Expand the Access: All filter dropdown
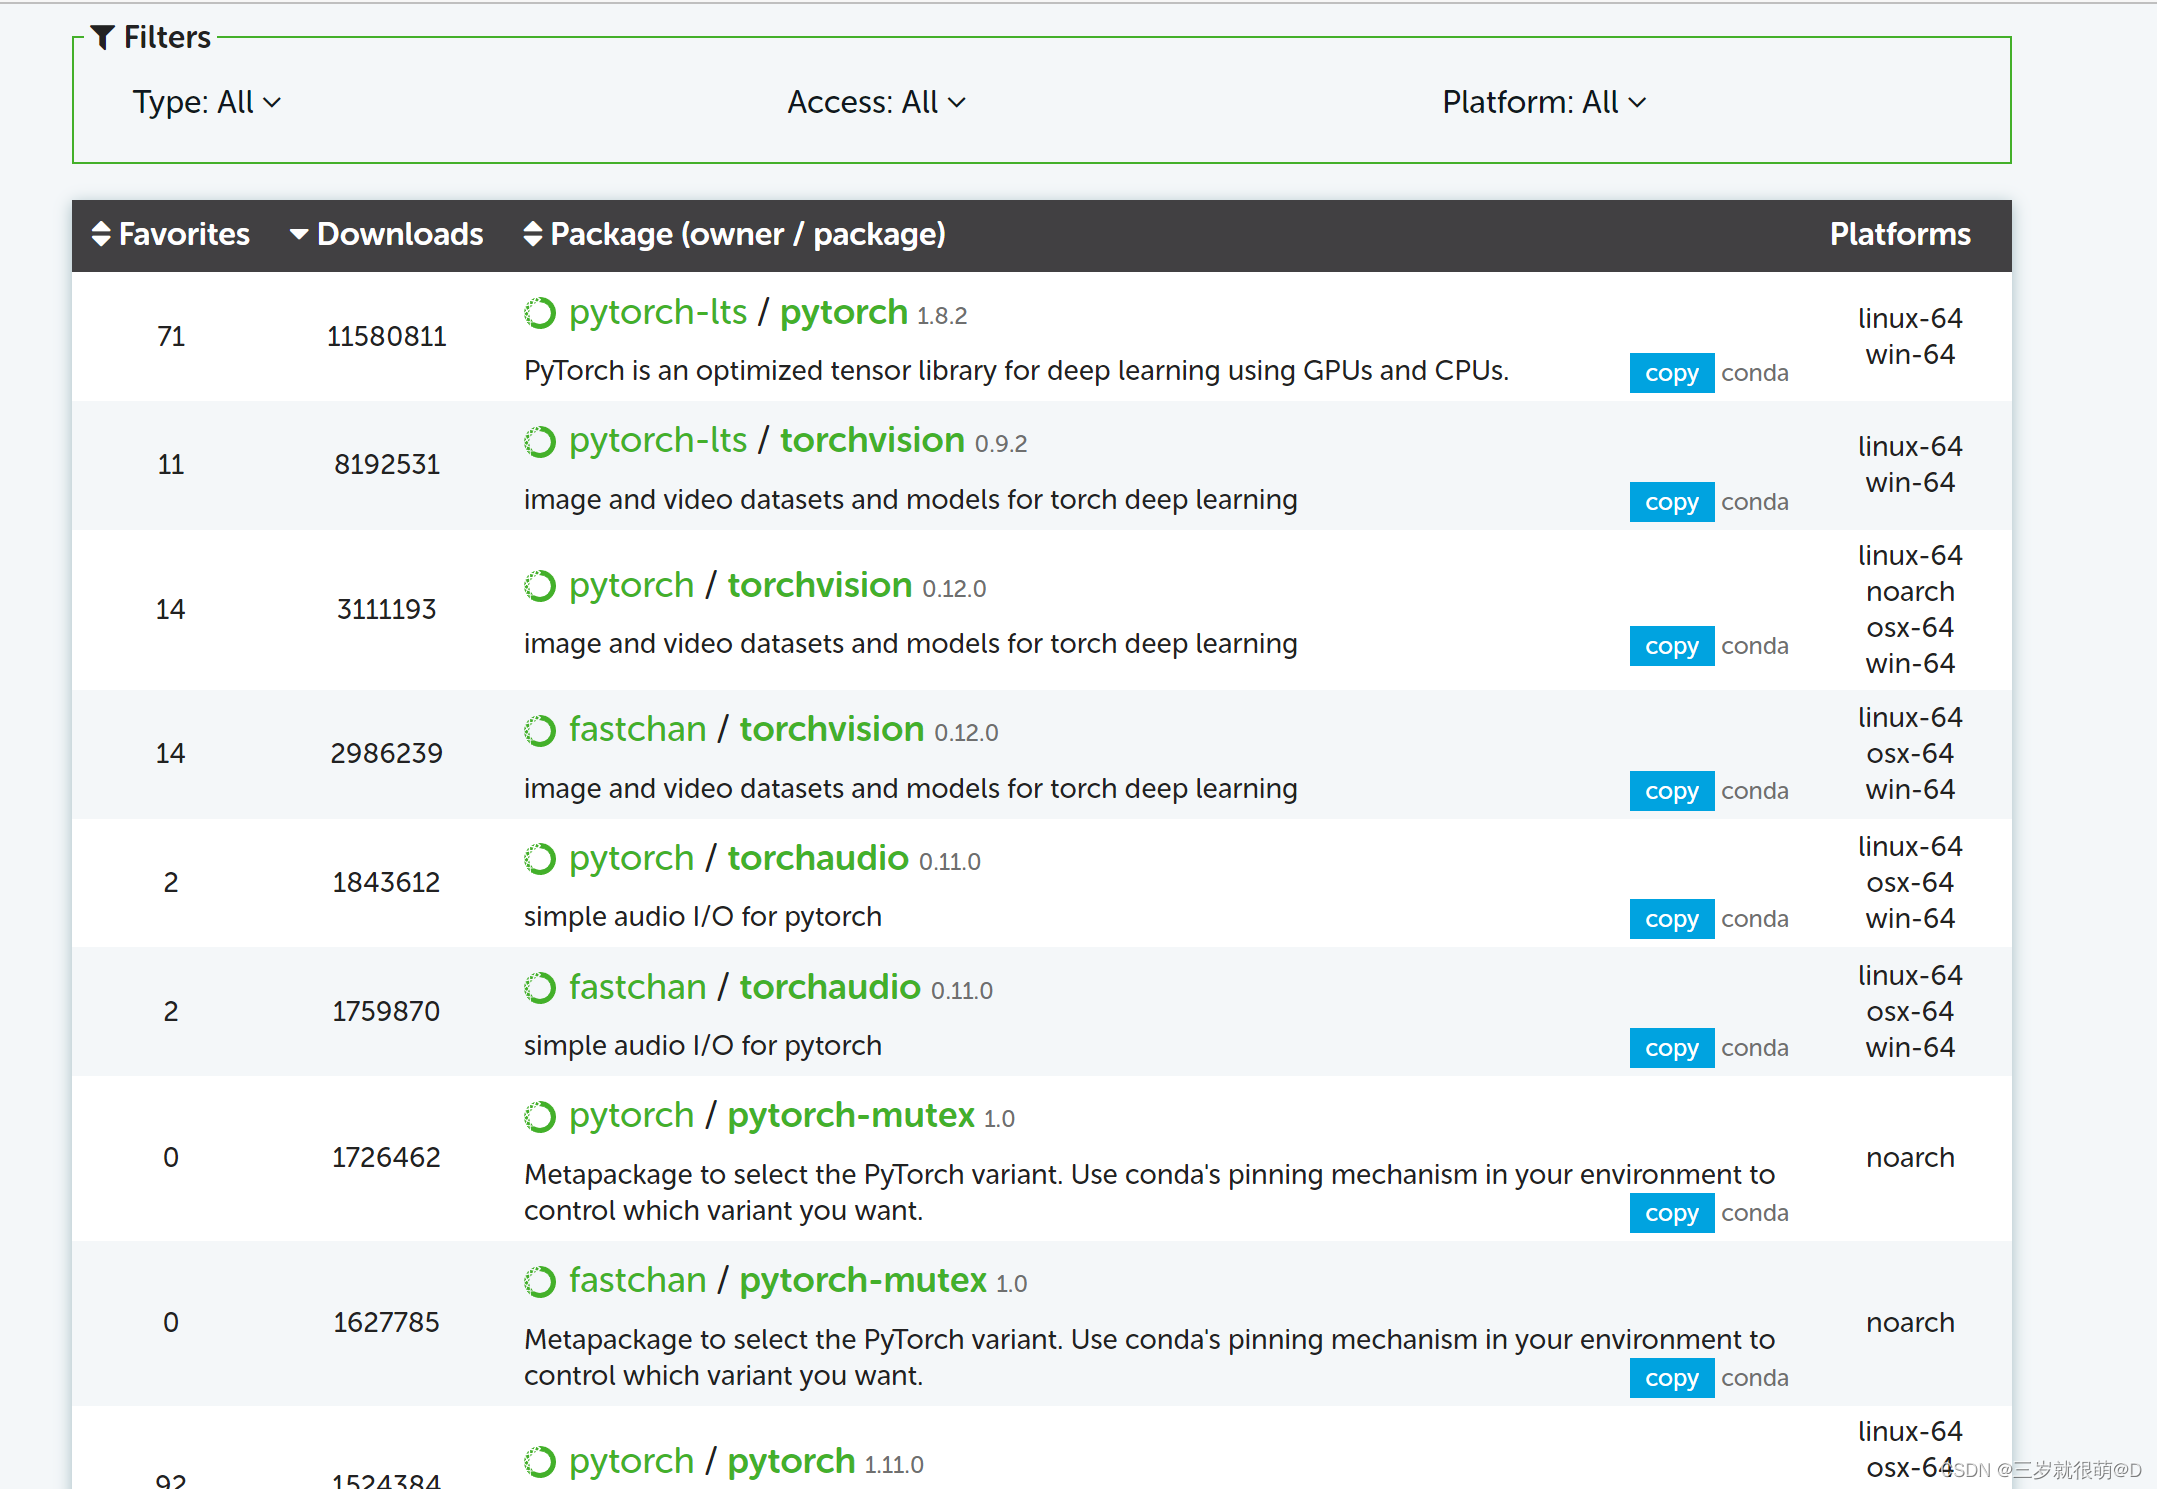 [x=876, y=102]
